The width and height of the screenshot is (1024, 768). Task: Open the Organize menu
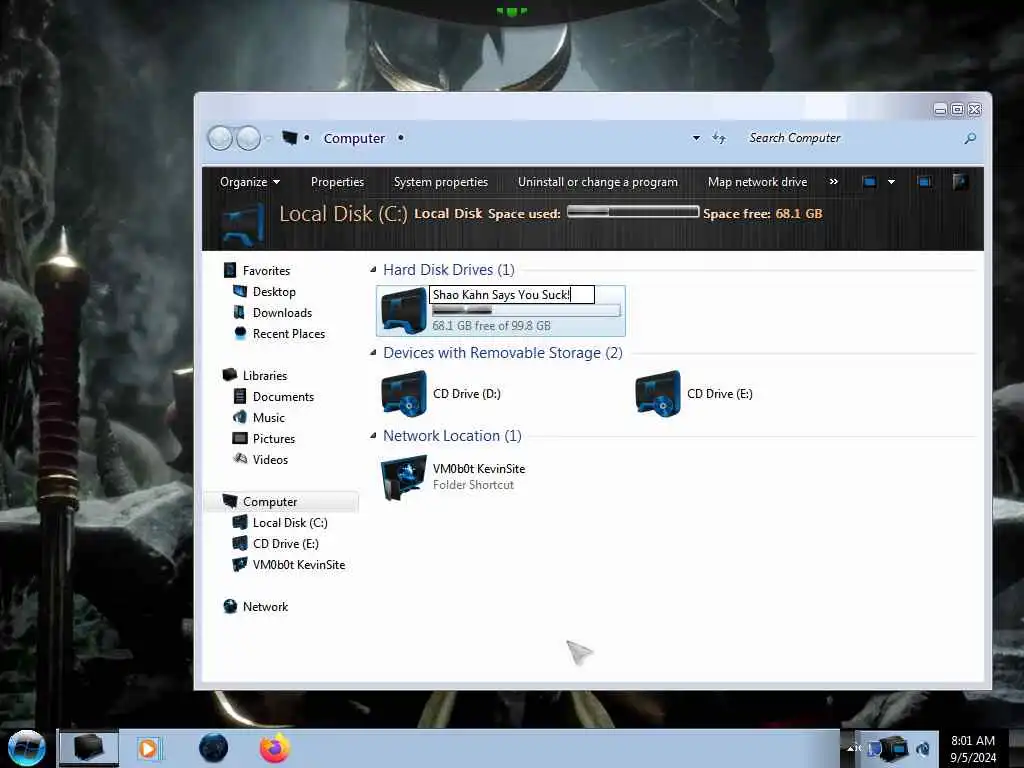point(249,182)
